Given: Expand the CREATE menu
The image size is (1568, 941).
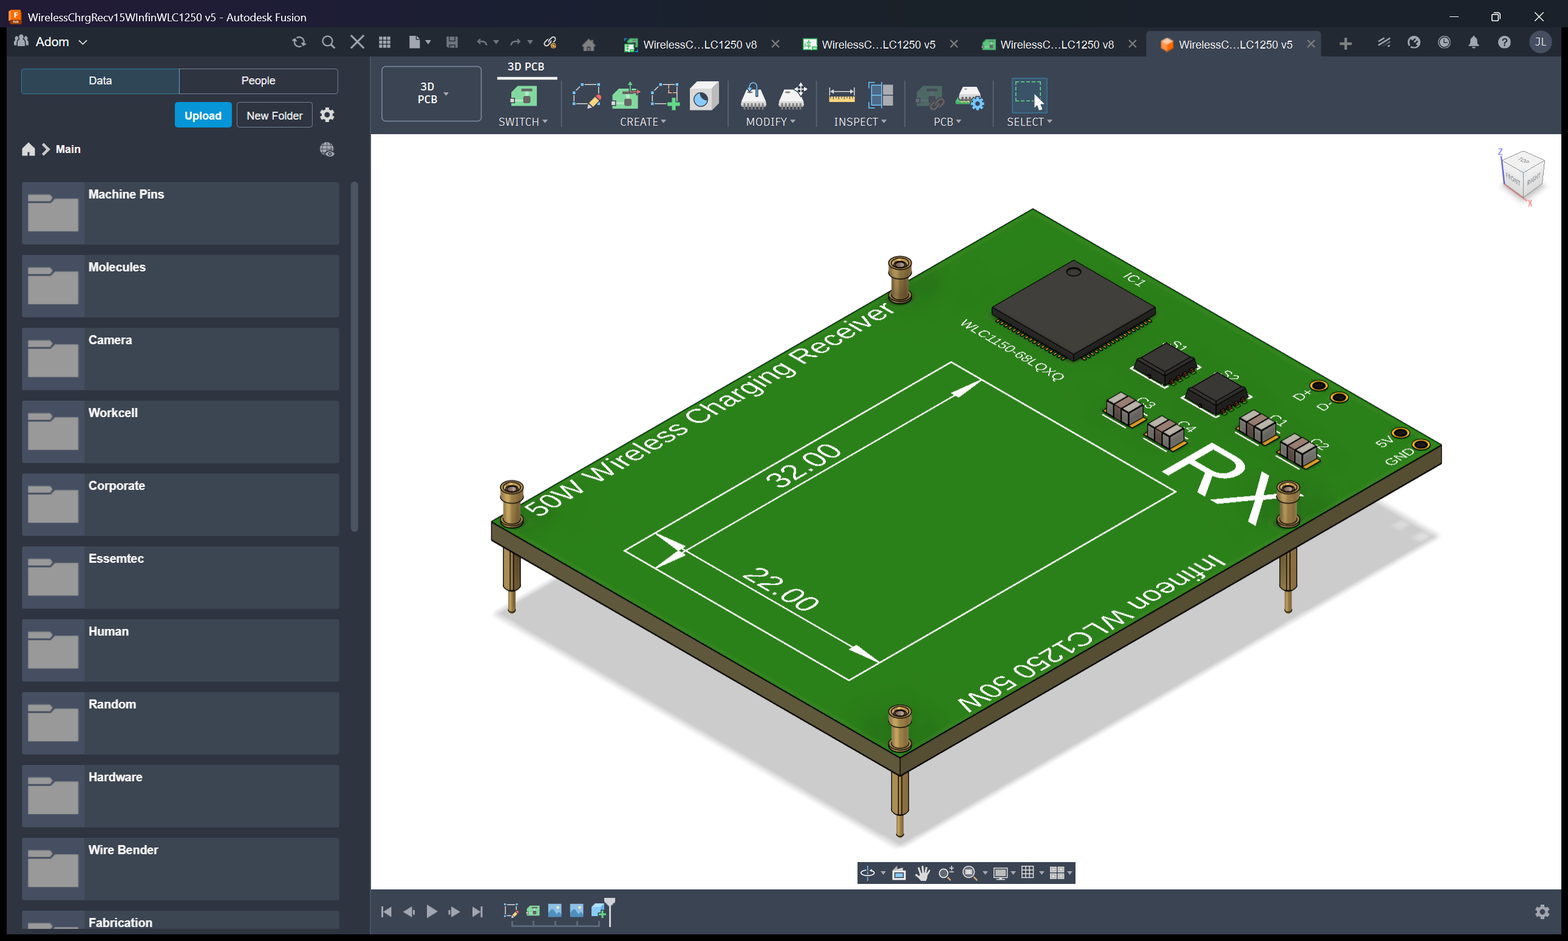Looking at the screenshot, I should [643, 122].
